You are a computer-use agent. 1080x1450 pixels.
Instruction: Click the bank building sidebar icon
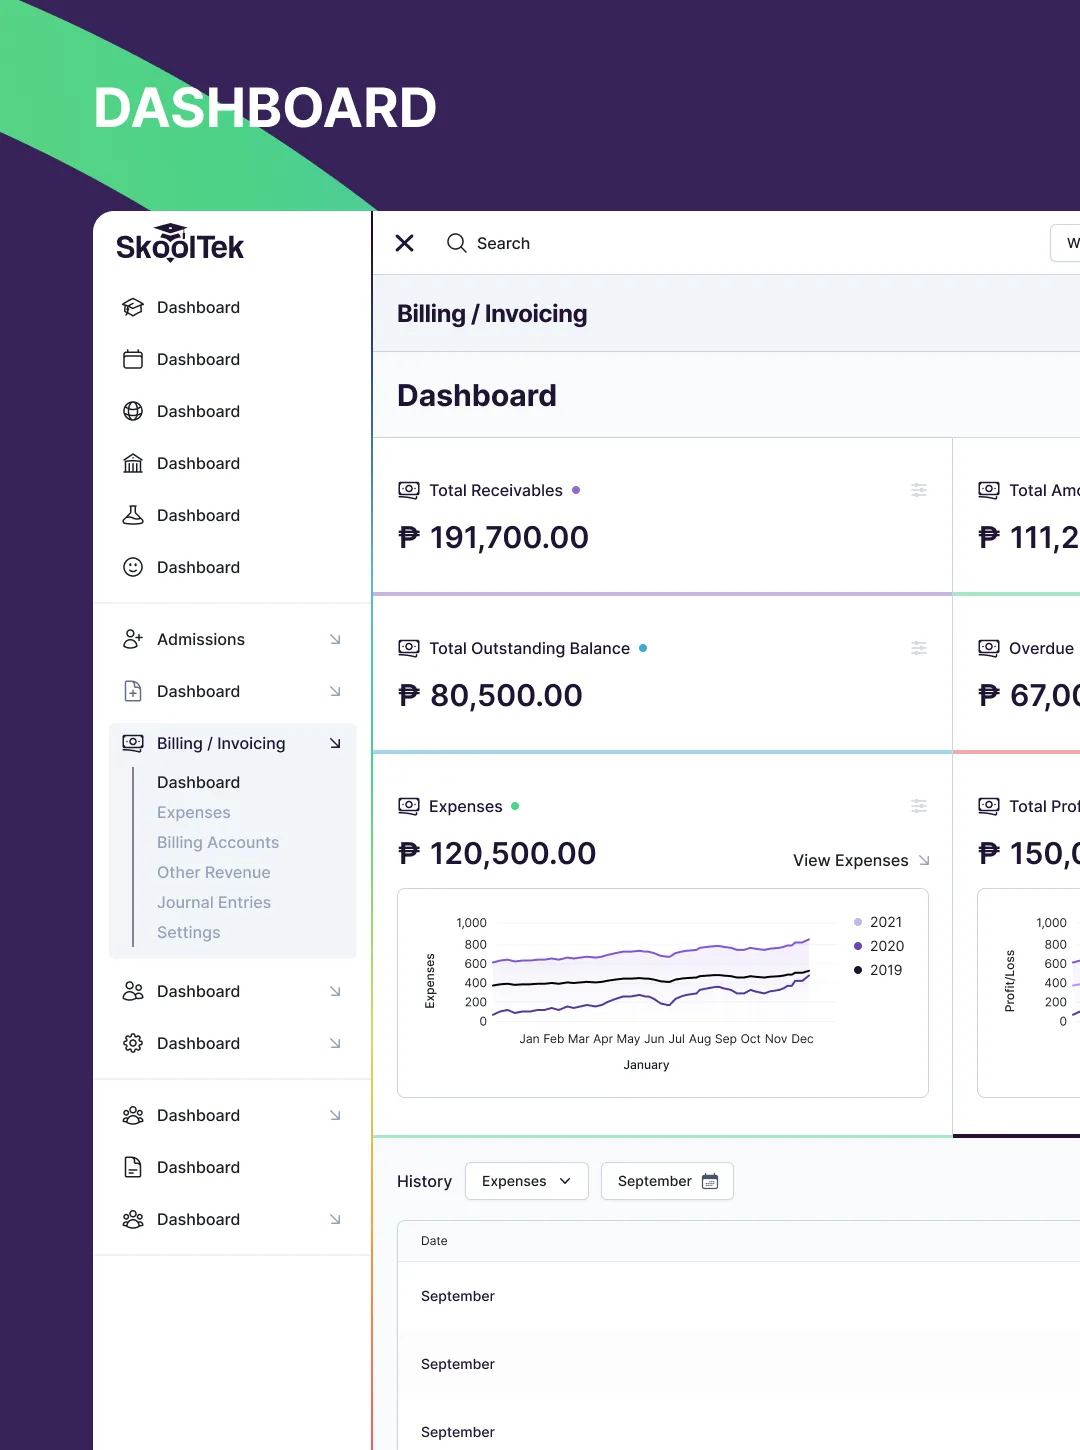[133, 463]
